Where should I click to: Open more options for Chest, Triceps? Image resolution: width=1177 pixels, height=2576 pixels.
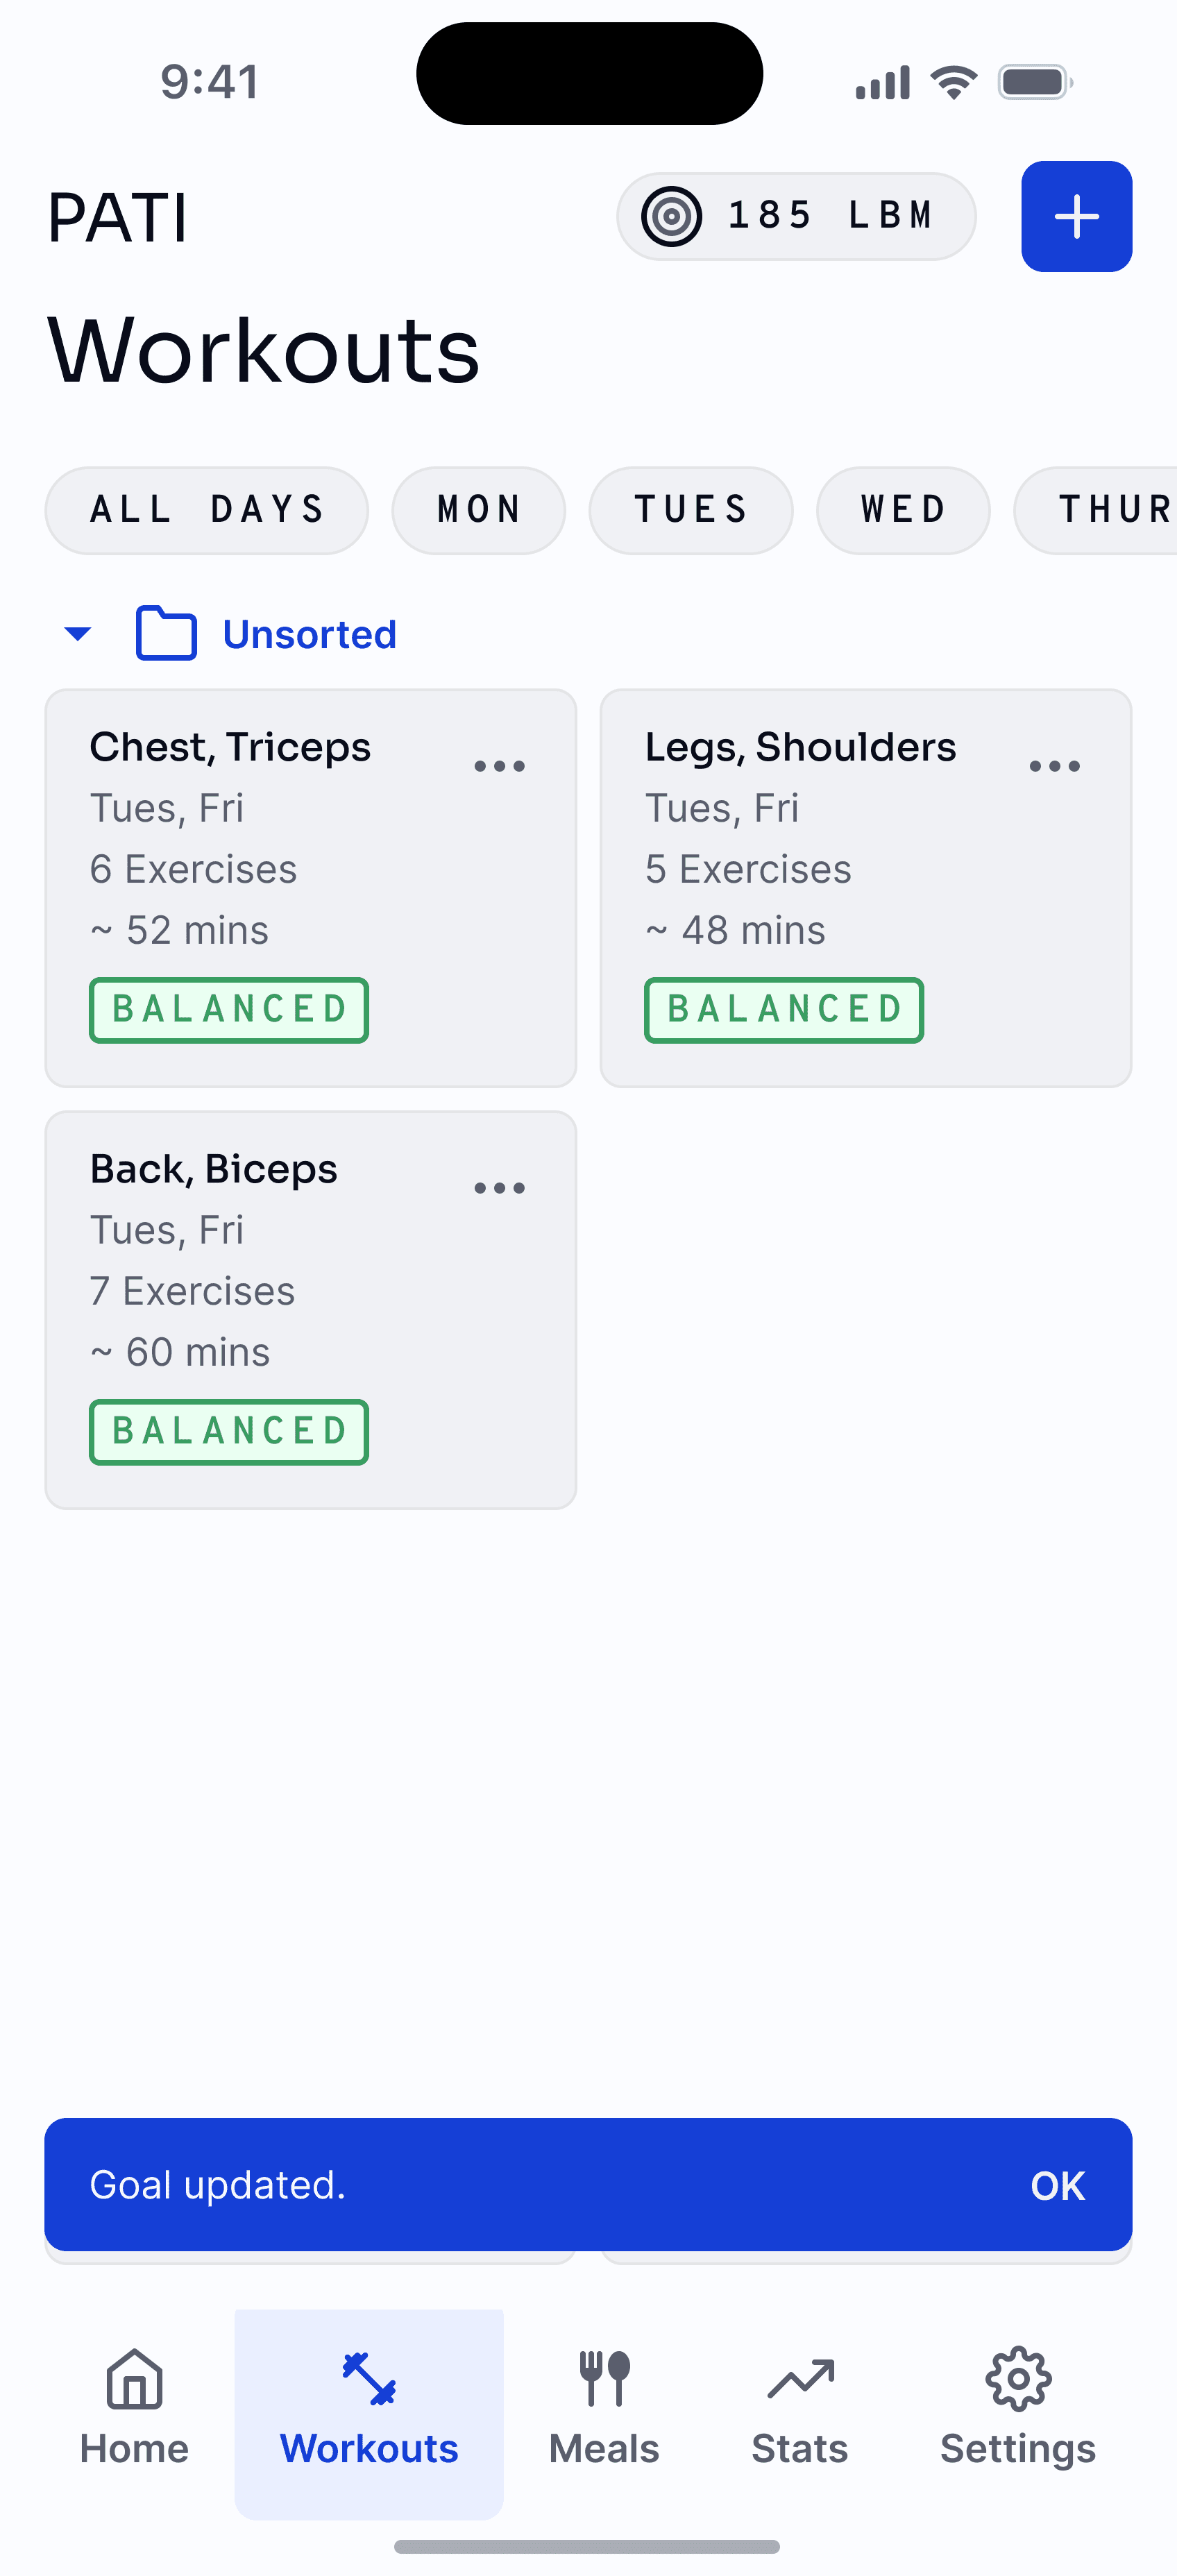(x=499, y=766)
